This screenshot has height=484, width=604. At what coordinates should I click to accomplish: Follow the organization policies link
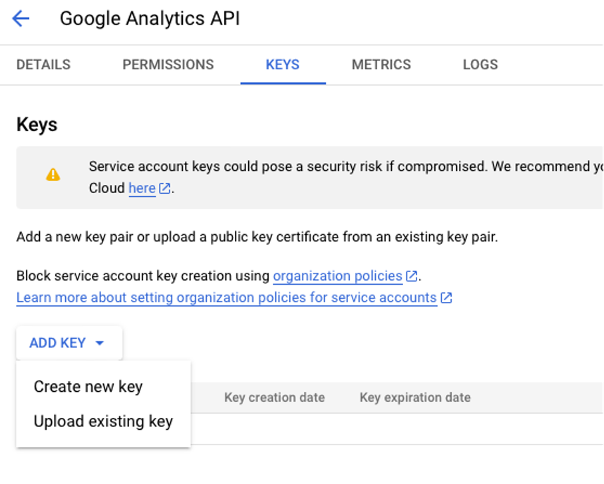pos(337,276)
